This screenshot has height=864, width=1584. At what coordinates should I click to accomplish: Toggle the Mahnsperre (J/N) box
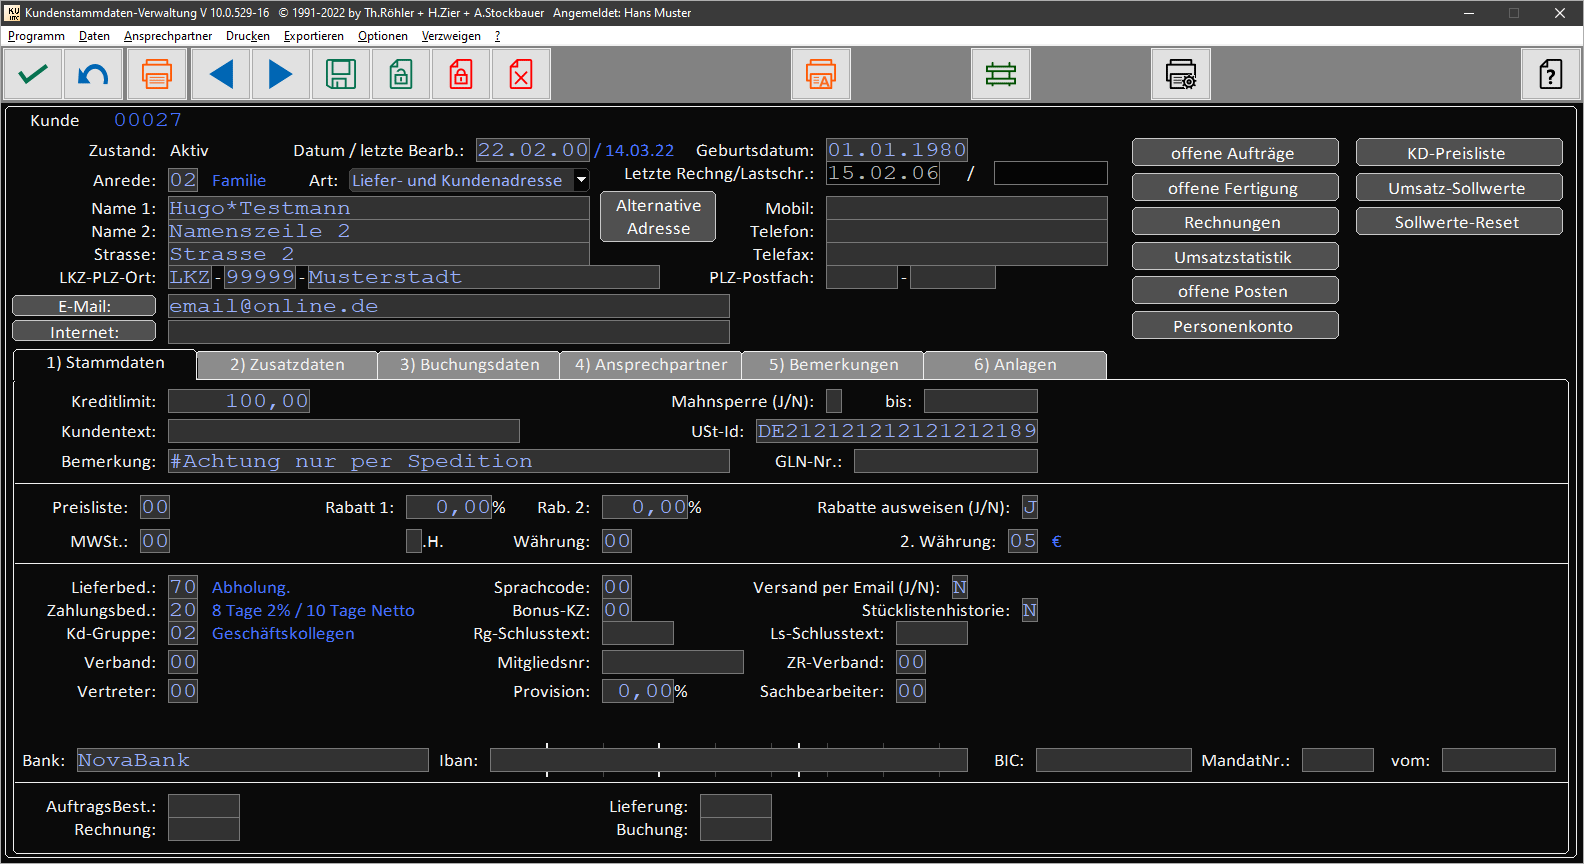834,402
